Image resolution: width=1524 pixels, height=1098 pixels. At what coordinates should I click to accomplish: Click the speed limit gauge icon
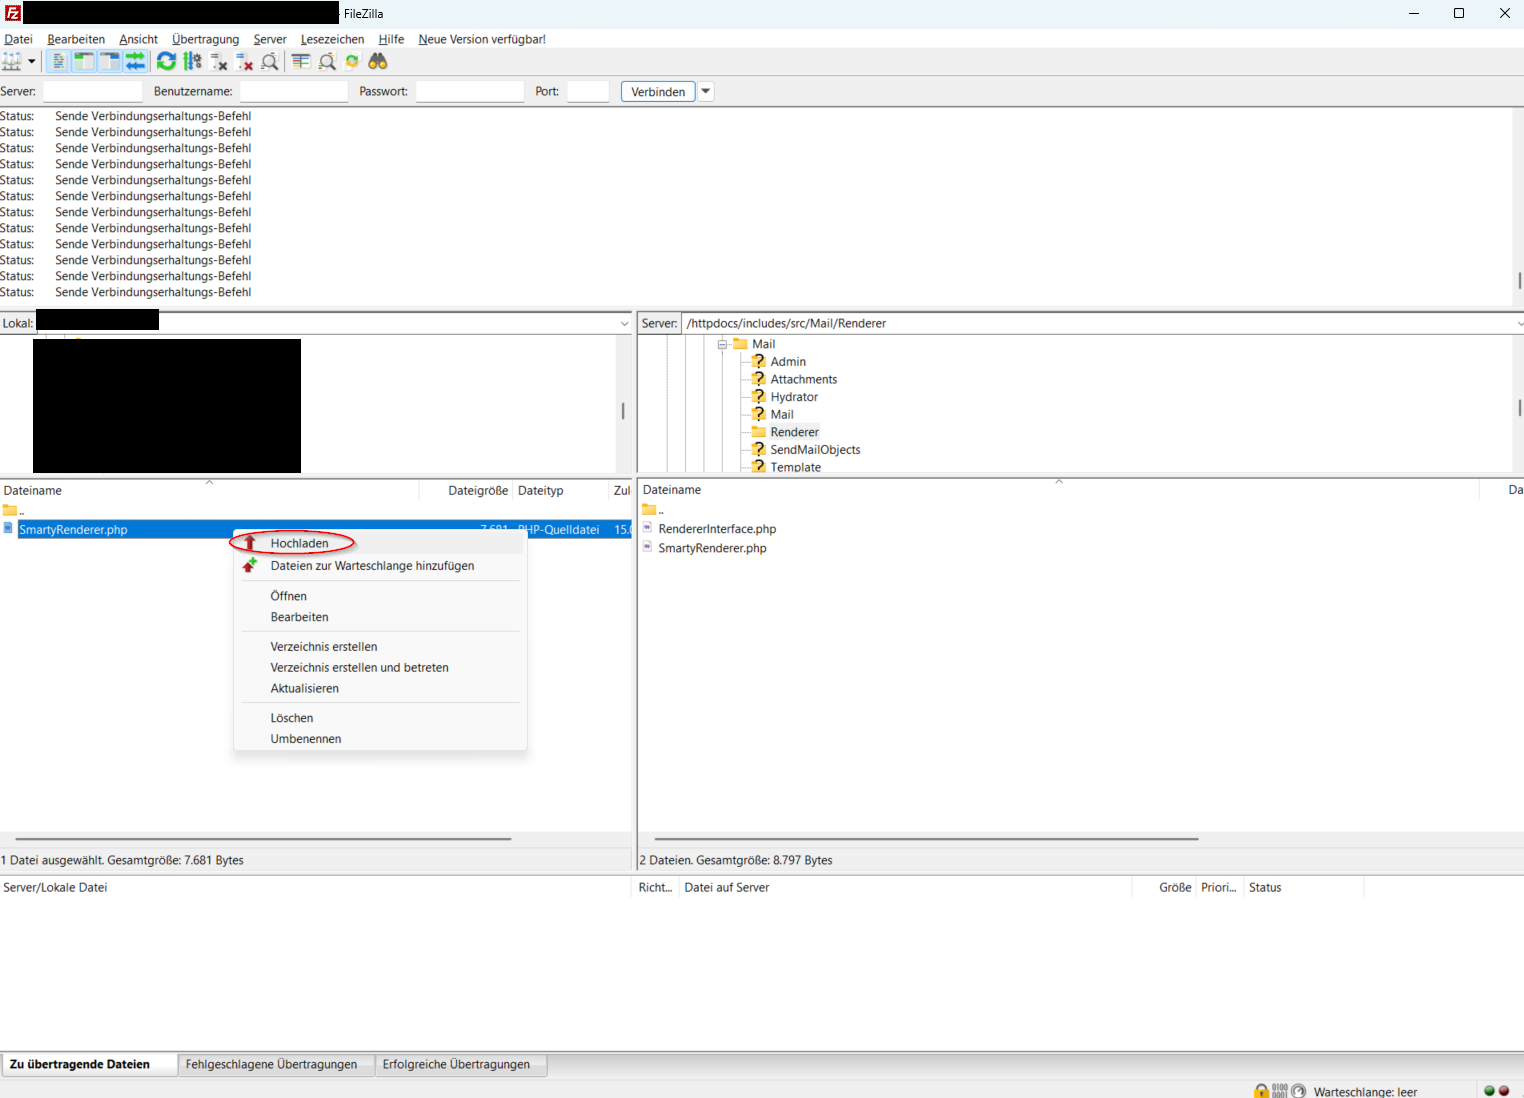tap(1299, 1091)
